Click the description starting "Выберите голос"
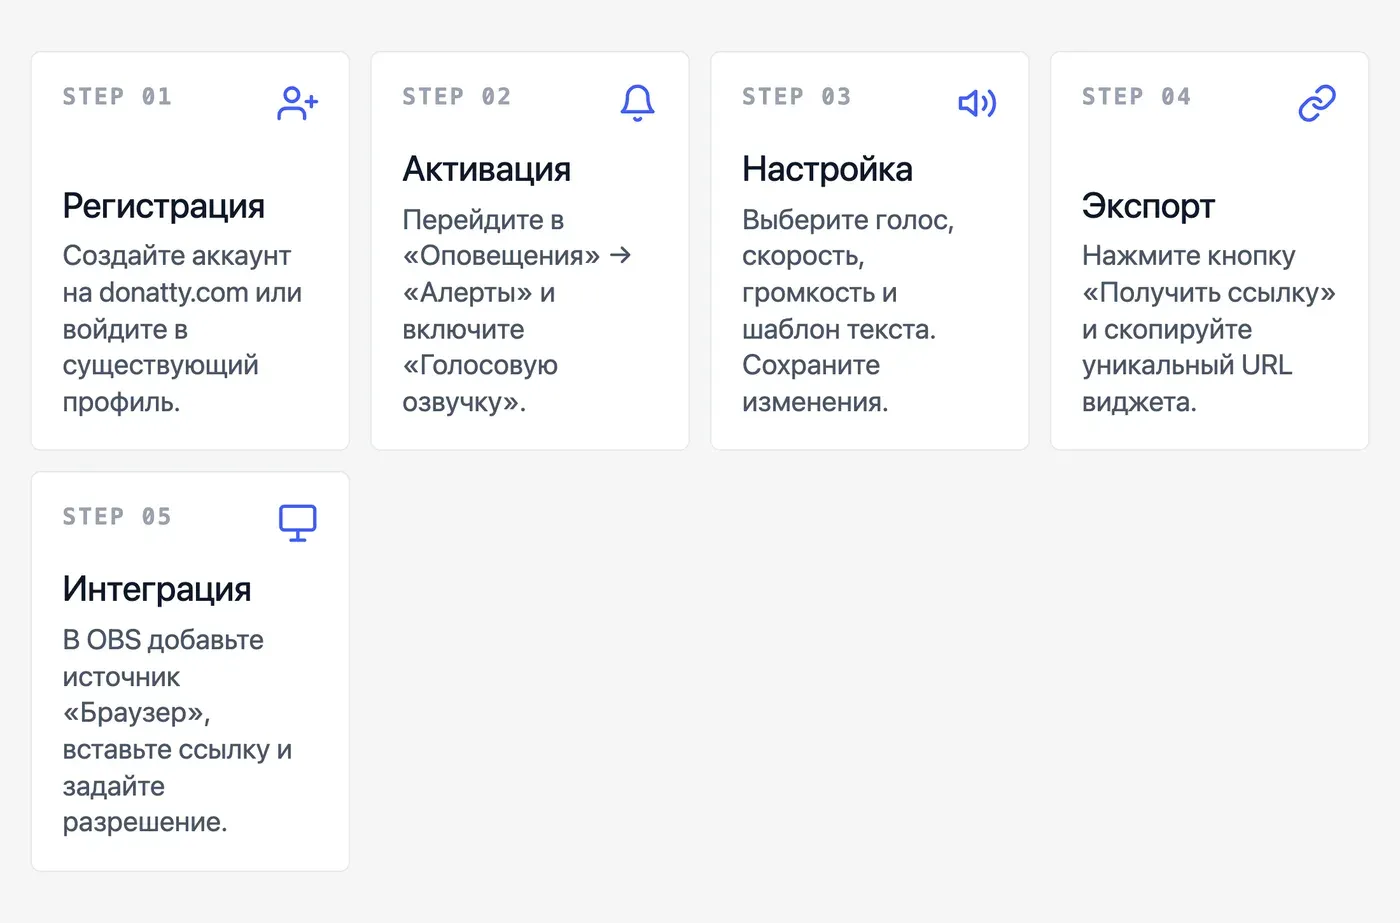 (848, 311)
